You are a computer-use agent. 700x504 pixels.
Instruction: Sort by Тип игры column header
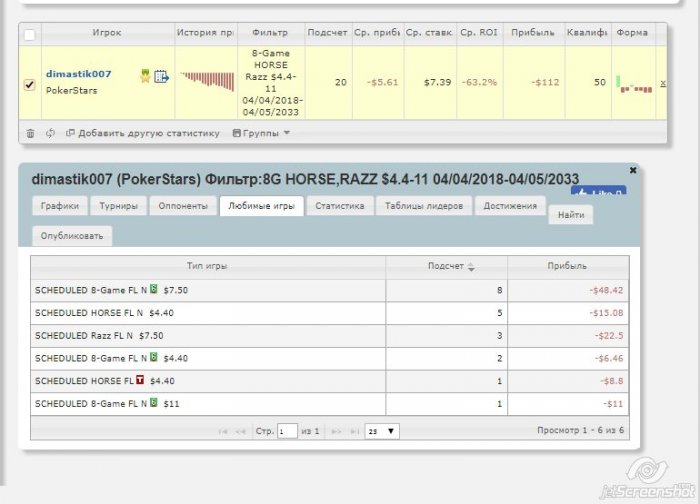207,266
